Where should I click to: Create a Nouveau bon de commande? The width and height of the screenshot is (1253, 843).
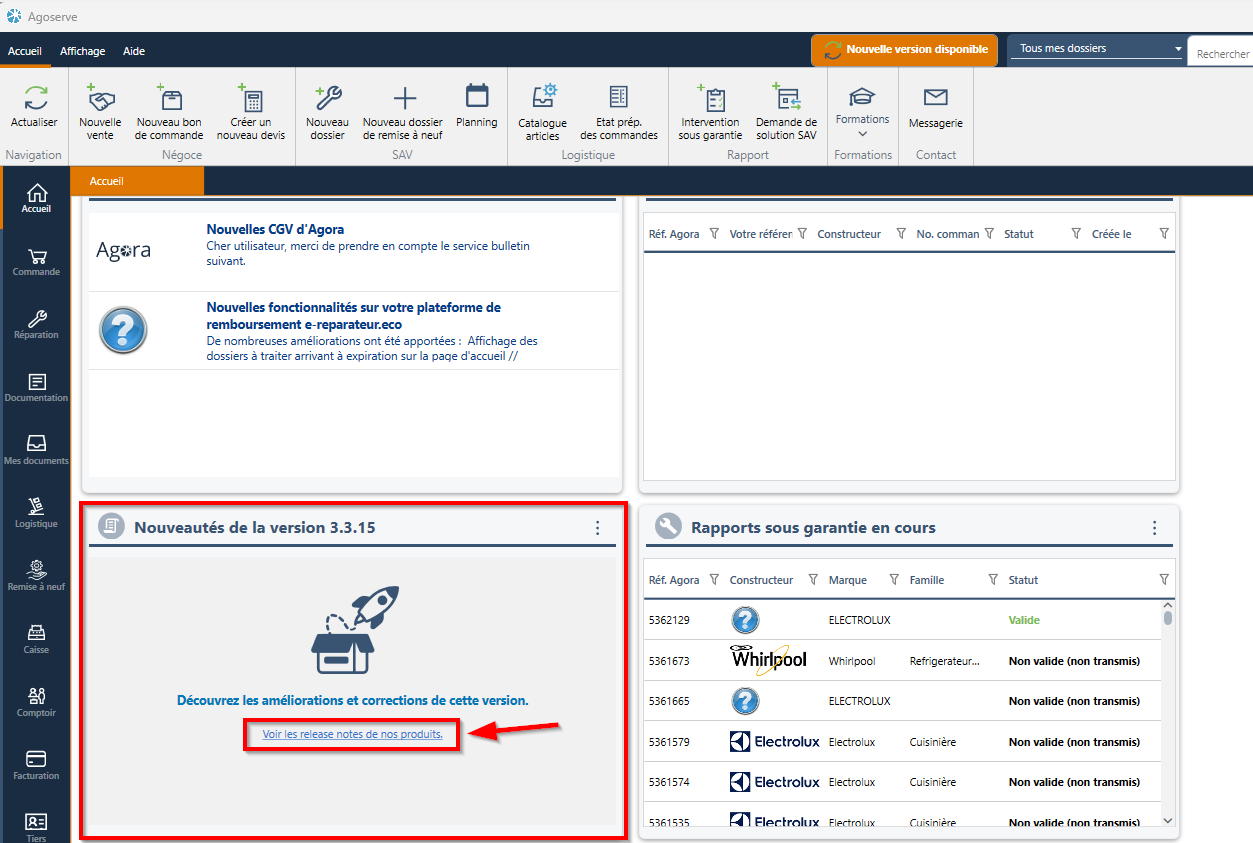pos(169,110)
